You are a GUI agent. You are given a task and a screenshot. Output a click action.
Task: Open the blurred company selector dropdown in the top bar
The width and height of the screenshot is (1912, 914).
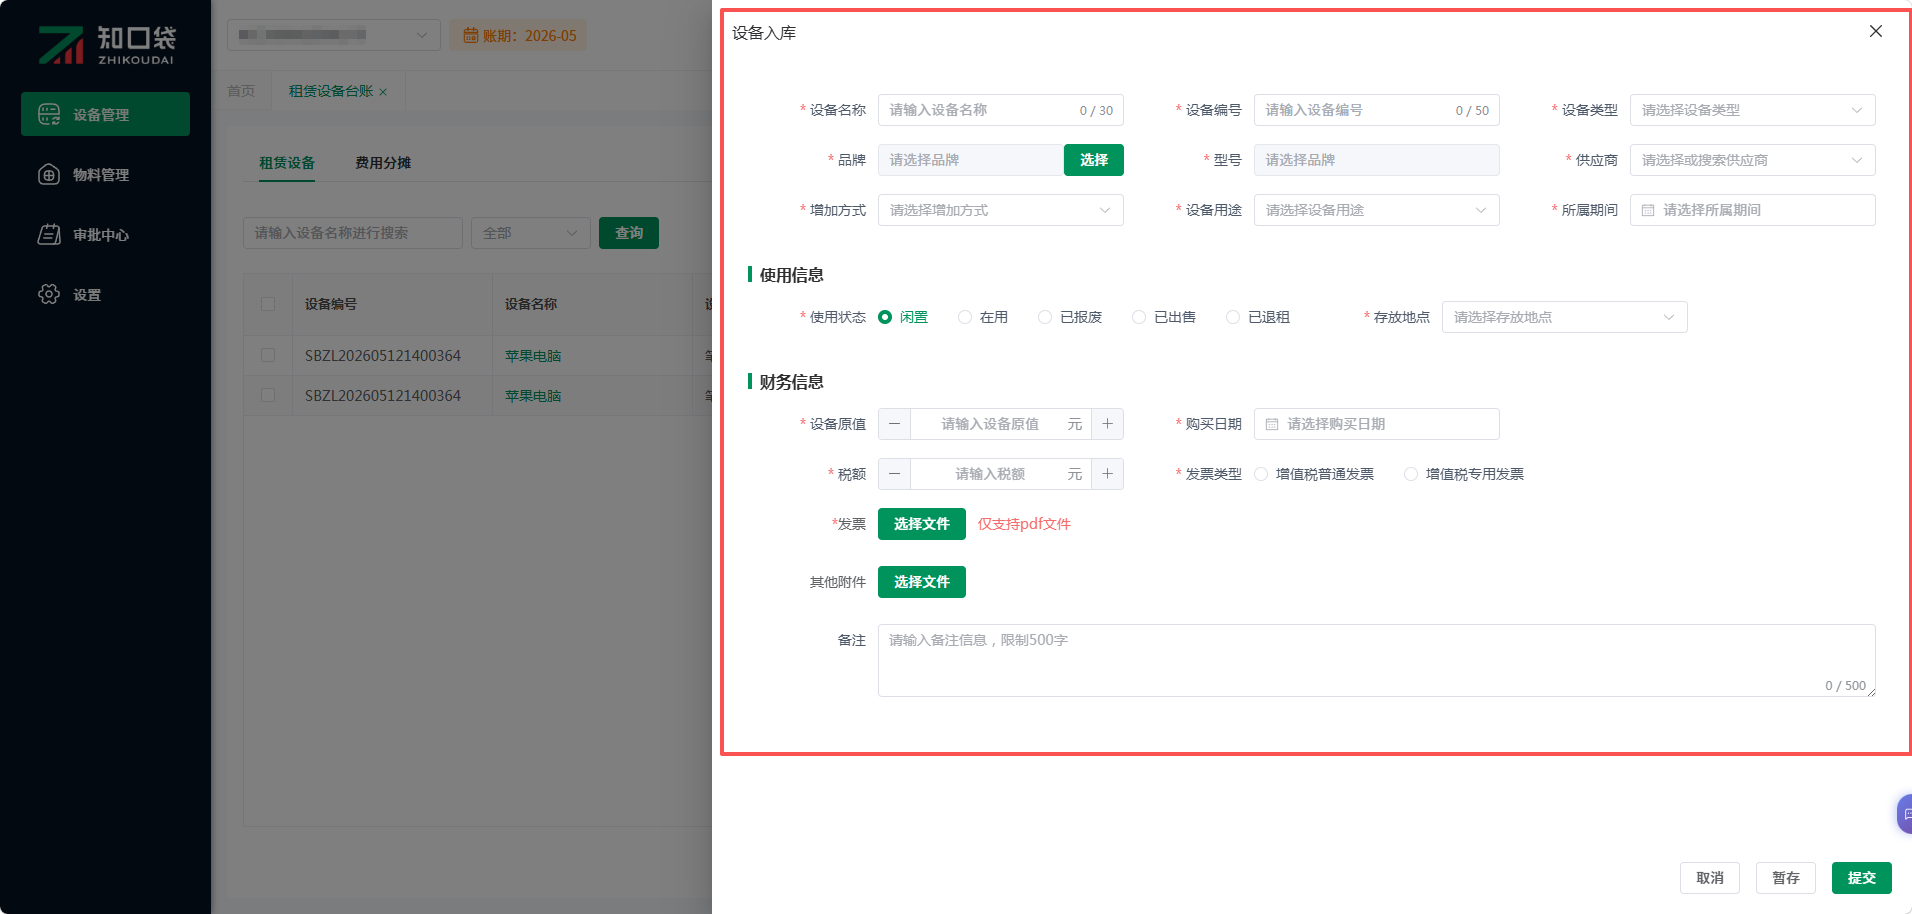333,35
